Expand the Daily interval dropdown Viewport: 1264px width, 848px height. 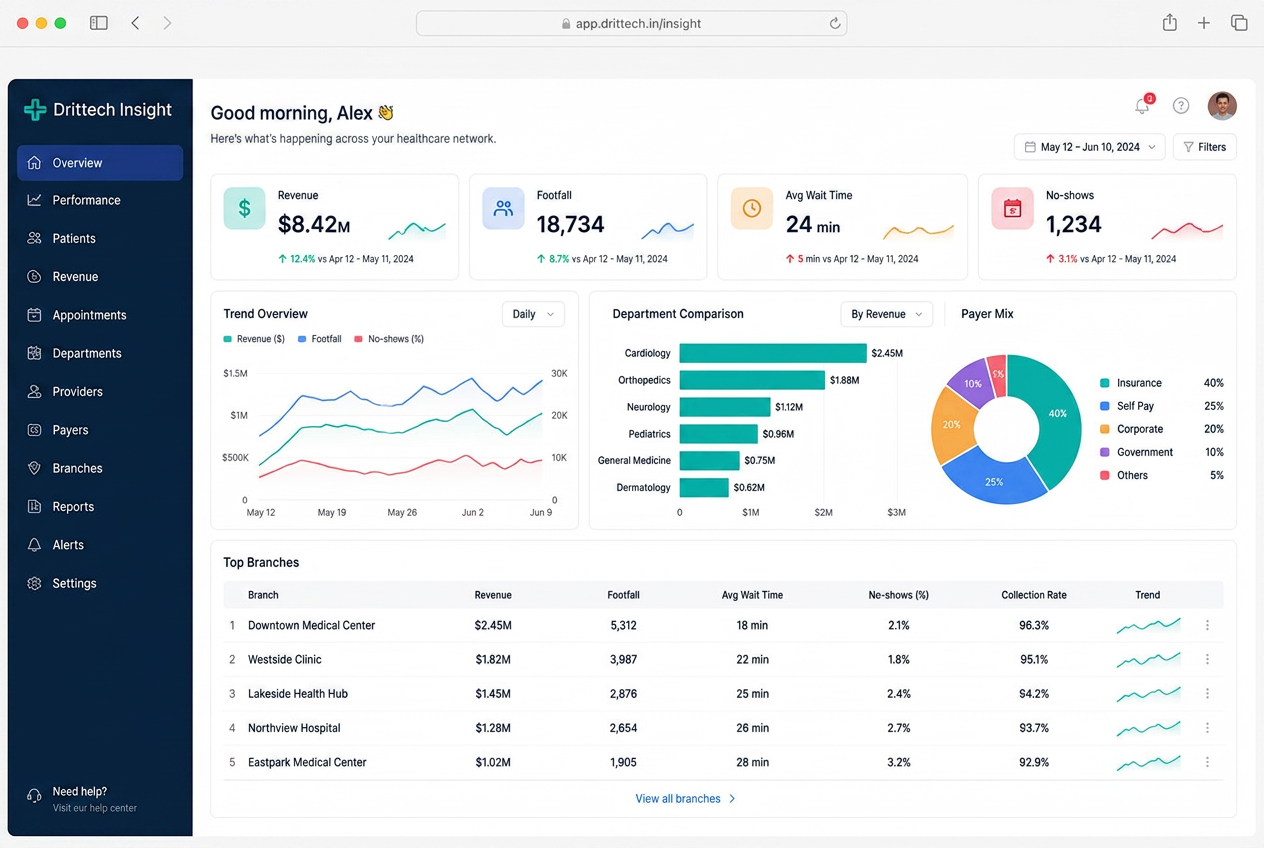(x=533, y=314)
